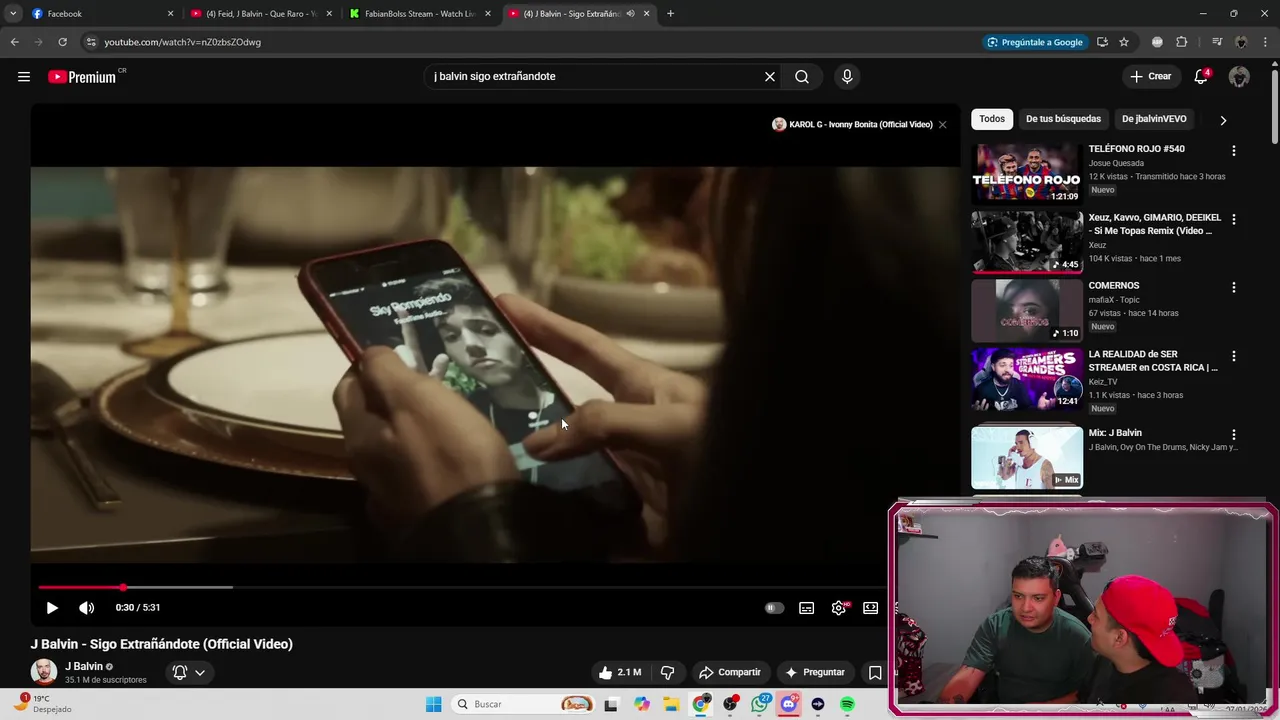The image size is (1280, 720).
Task: Select the Todos filter chip
Action: (x=992, y=119)
